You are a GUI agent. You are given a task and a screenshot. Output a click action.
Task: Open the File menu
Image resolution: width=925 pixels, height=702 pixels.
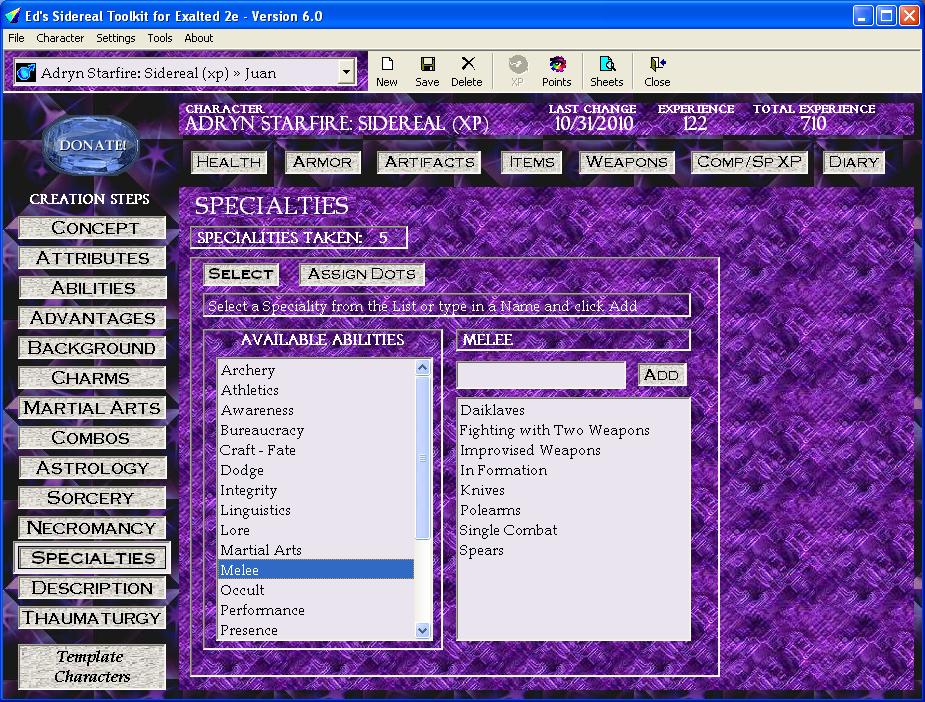[x=16, y=38]
